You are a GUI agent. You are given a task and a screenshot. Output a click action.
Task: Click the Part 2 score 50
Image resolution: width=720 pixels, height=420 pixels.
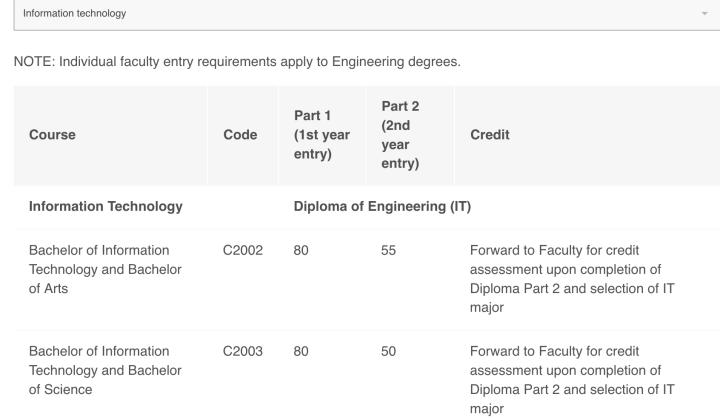click(388, 352)
